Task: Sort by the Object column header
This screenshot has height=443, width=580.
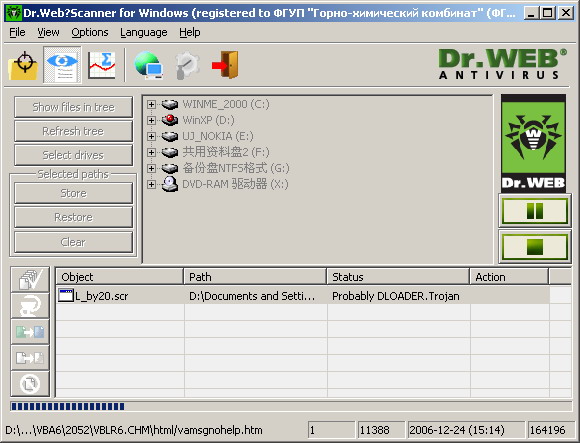Action: tap(119, 277)
